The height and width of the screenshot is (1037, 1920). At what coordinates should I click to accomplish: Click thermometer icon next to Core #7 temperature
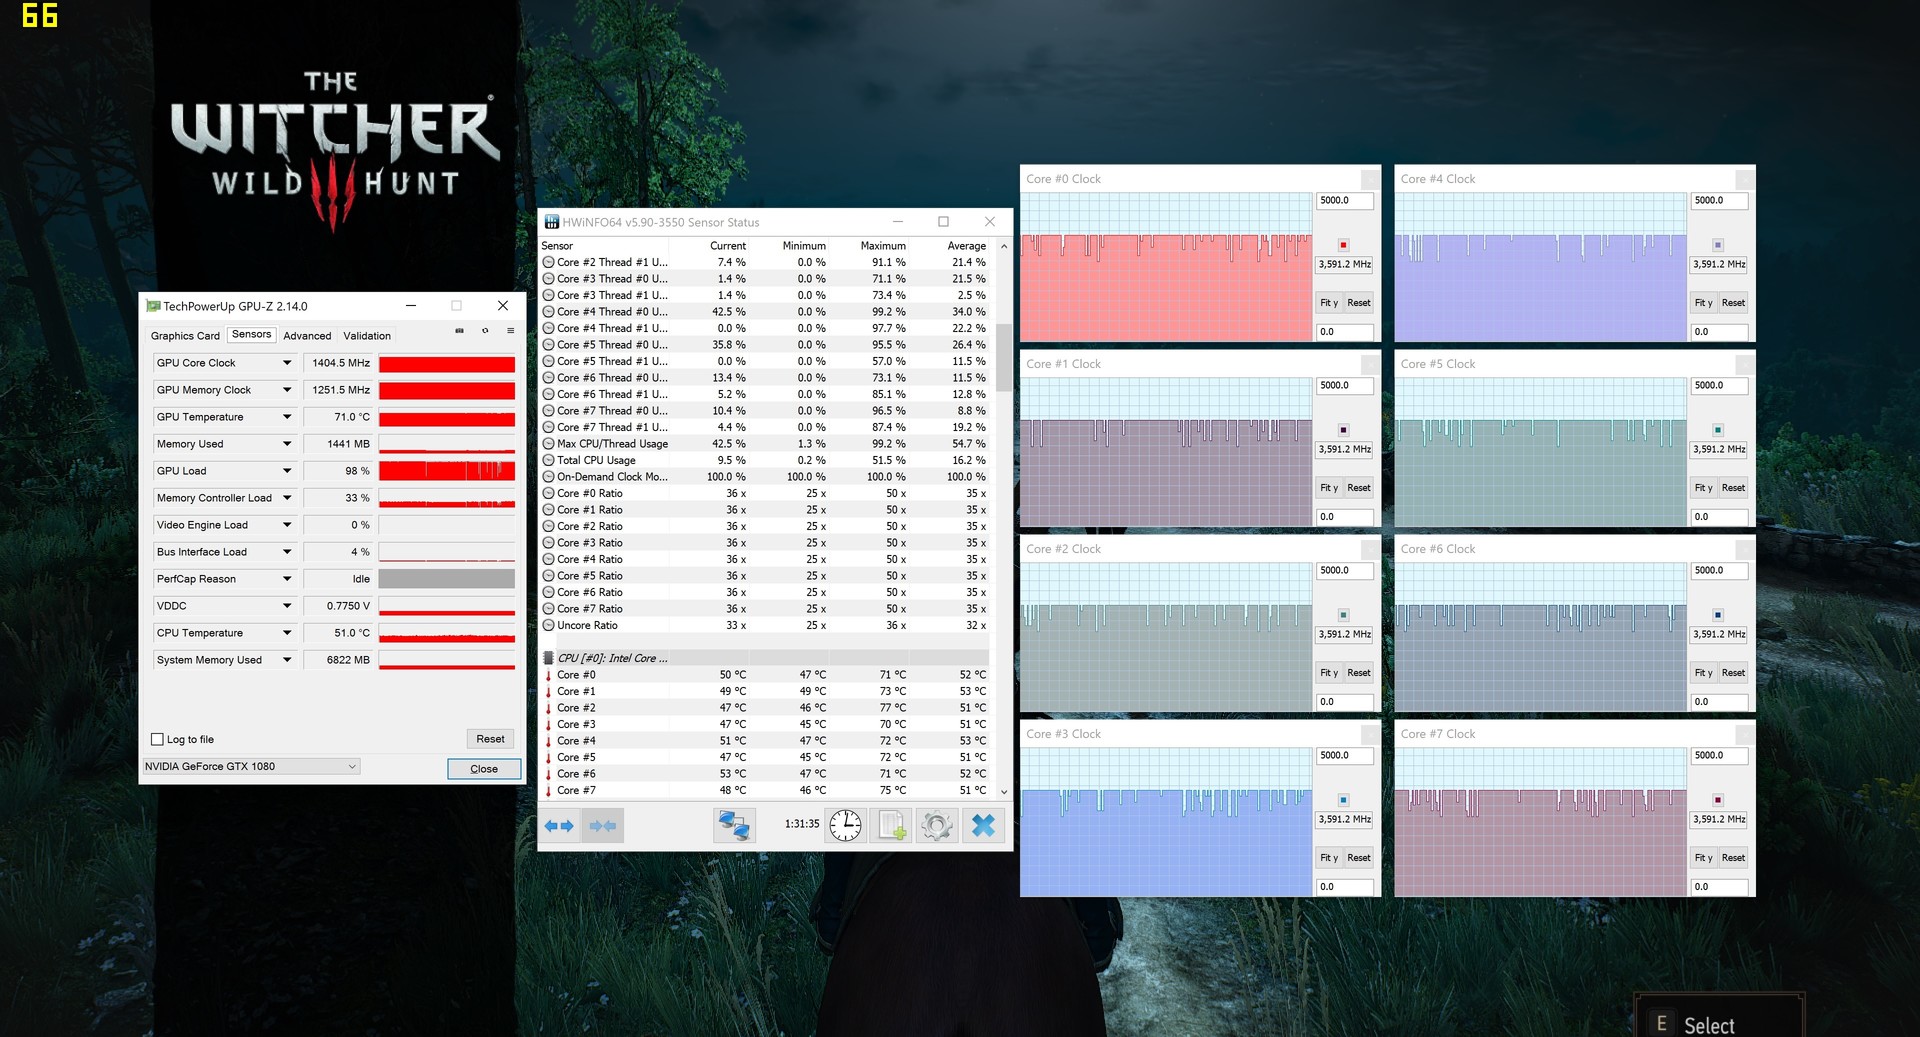tap(548, 791)
